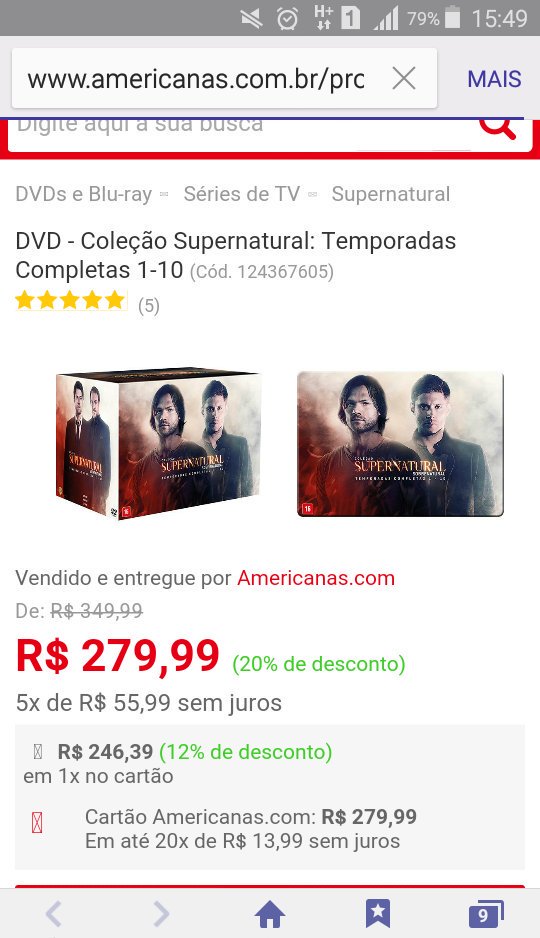Tap the browser back arrow
Screen dimensions: 540x938
(54, 914)
